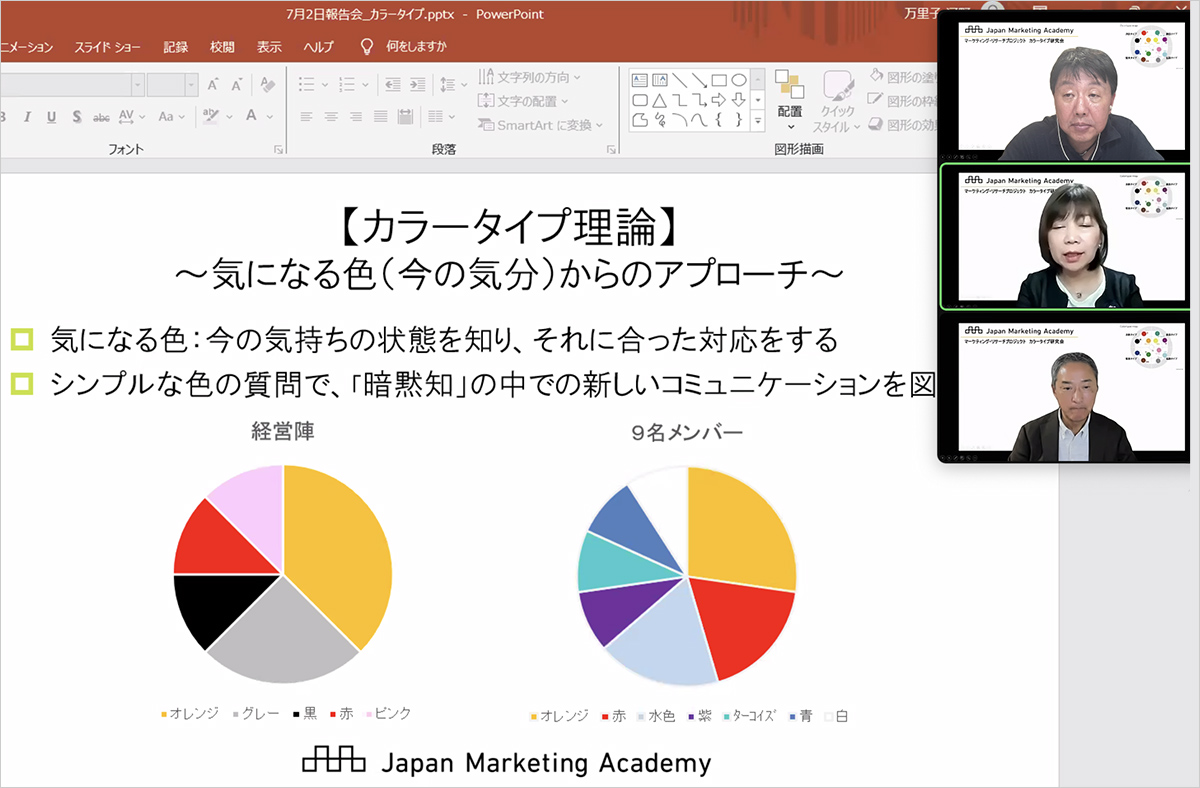Viewport: 1200px width, 788px height.
Task: Decrease the list indent level
Action: coord(392,85)
